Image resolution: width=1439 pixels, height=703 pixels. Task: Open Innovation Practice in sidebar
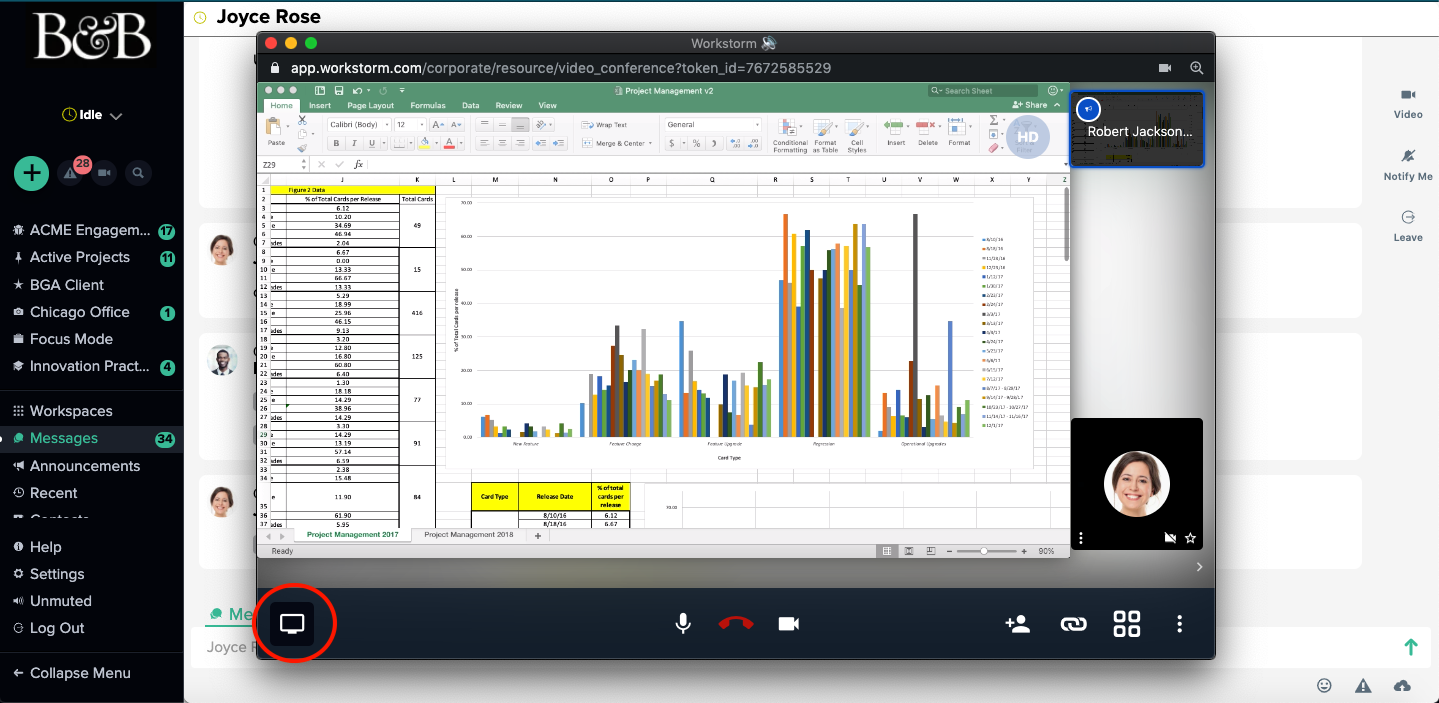tap(91, 366)
